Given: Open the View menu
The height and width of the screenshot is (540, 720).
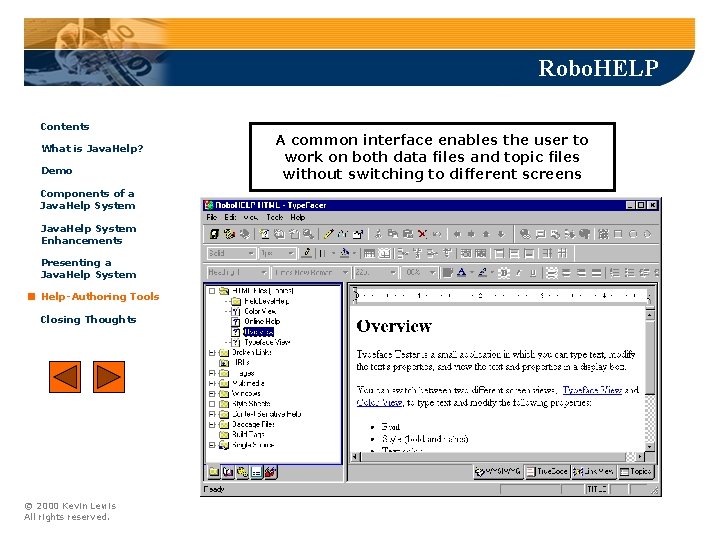Looking at the screenshot, I should point(250,217).
